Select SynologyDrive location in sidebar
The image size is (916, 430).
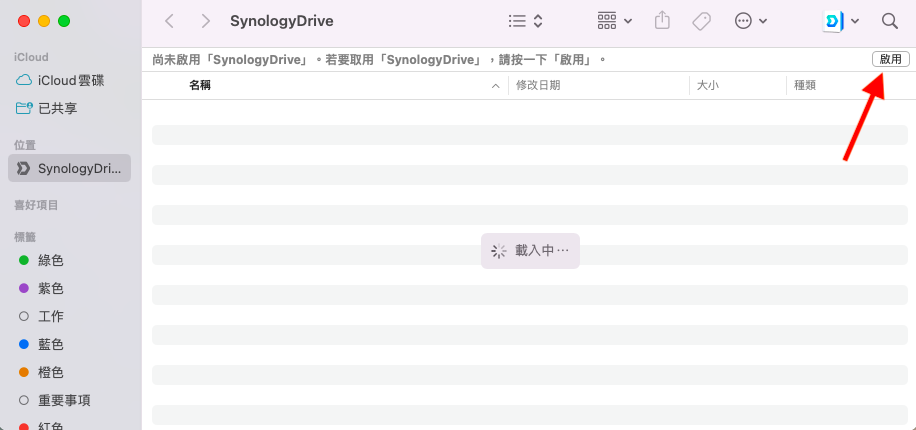70,168
